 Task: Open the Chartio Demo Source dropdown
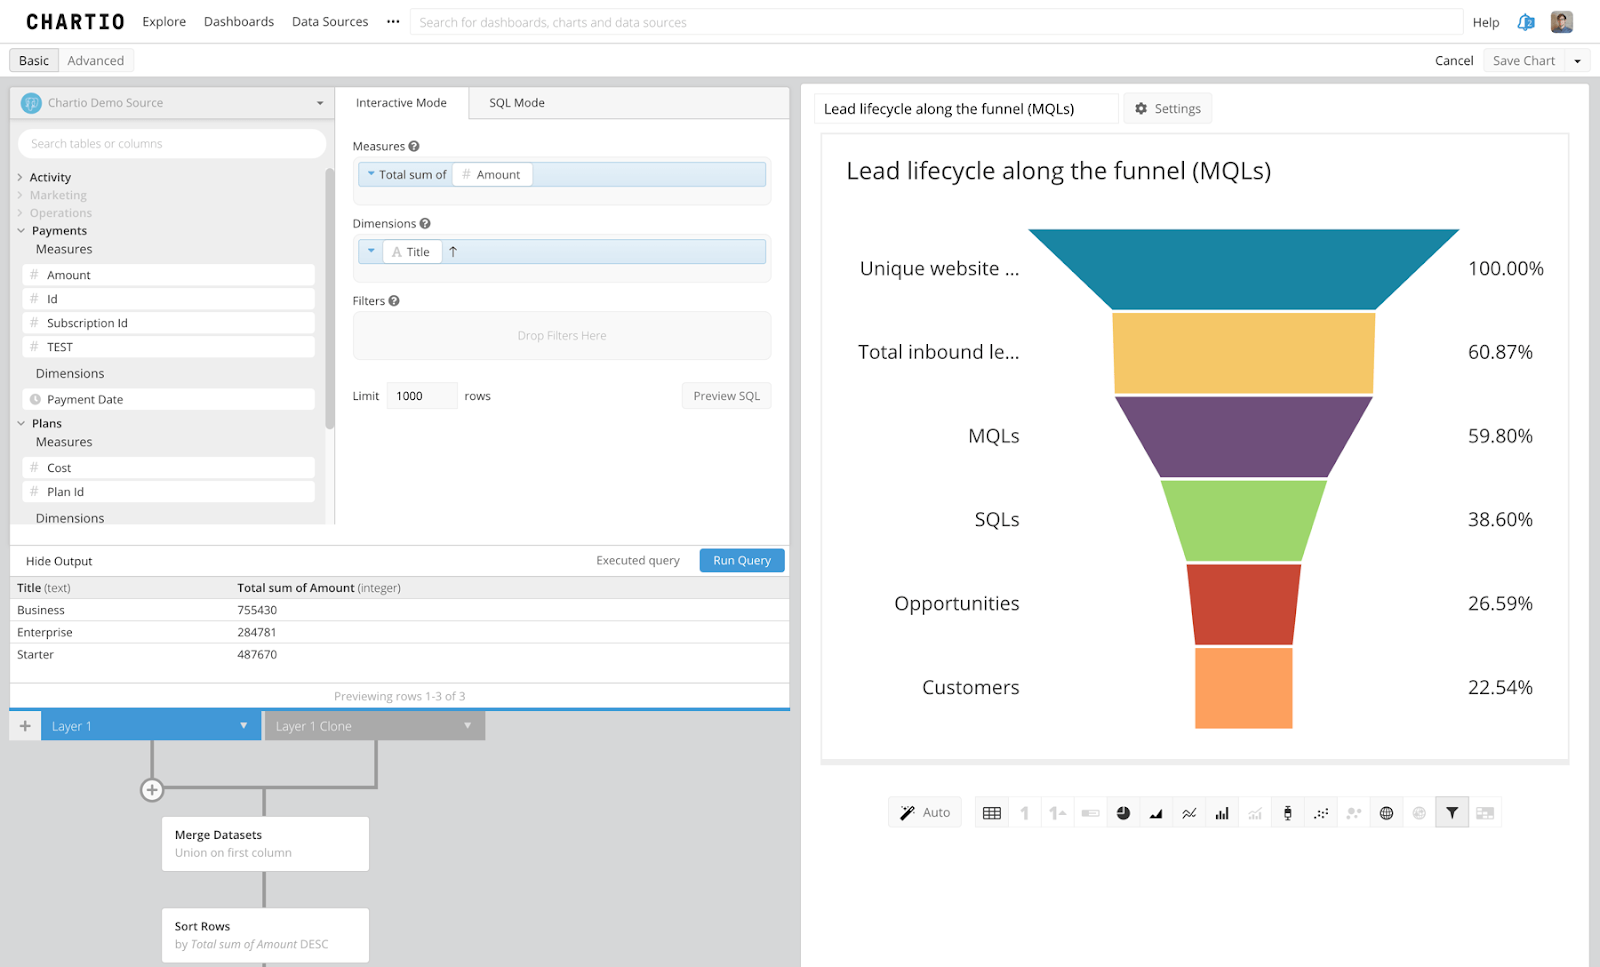[x=318, y=102]
